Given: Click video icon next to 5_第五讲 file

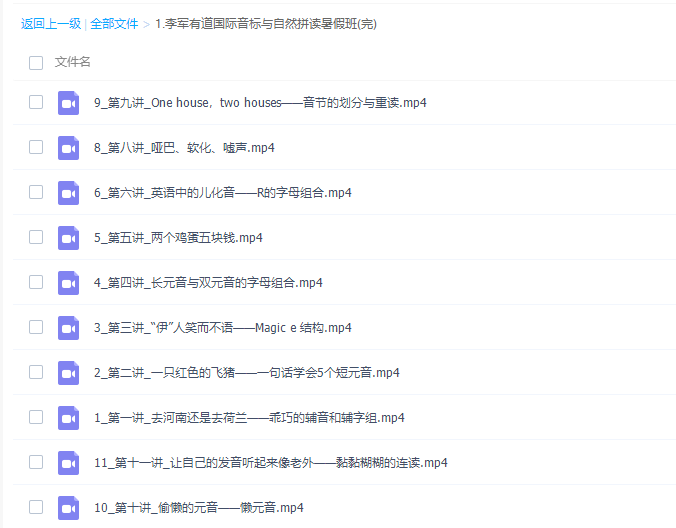Looking at the screenshot, I should click(68, 237).
